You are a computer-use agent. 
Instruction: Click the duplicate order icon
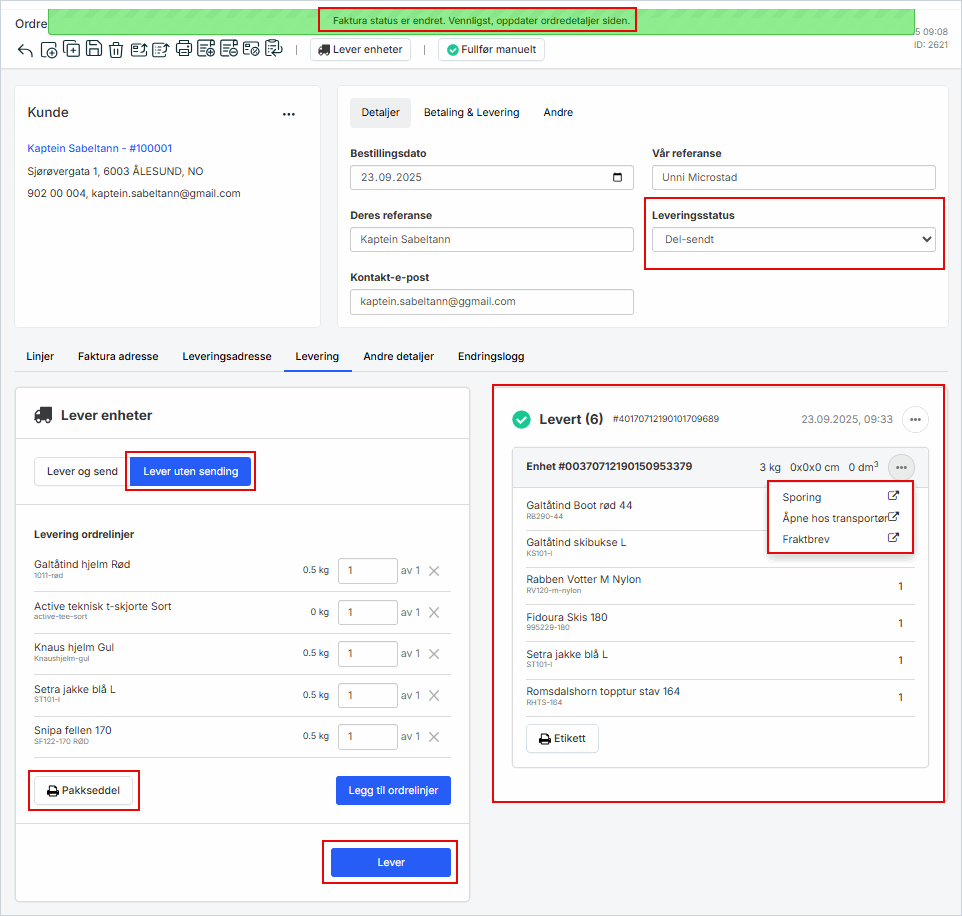click(x=72, y=50)
